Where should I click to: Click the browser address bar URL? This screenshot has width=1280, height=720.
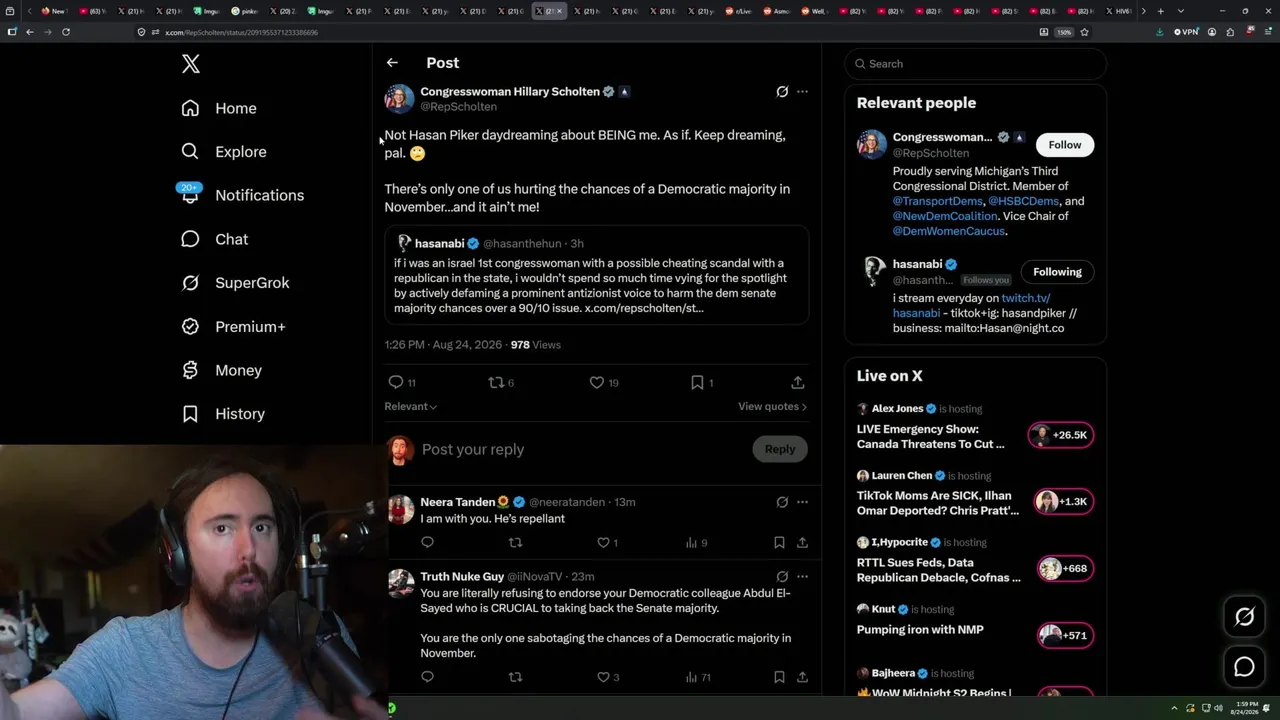click(x=240, y=32)
